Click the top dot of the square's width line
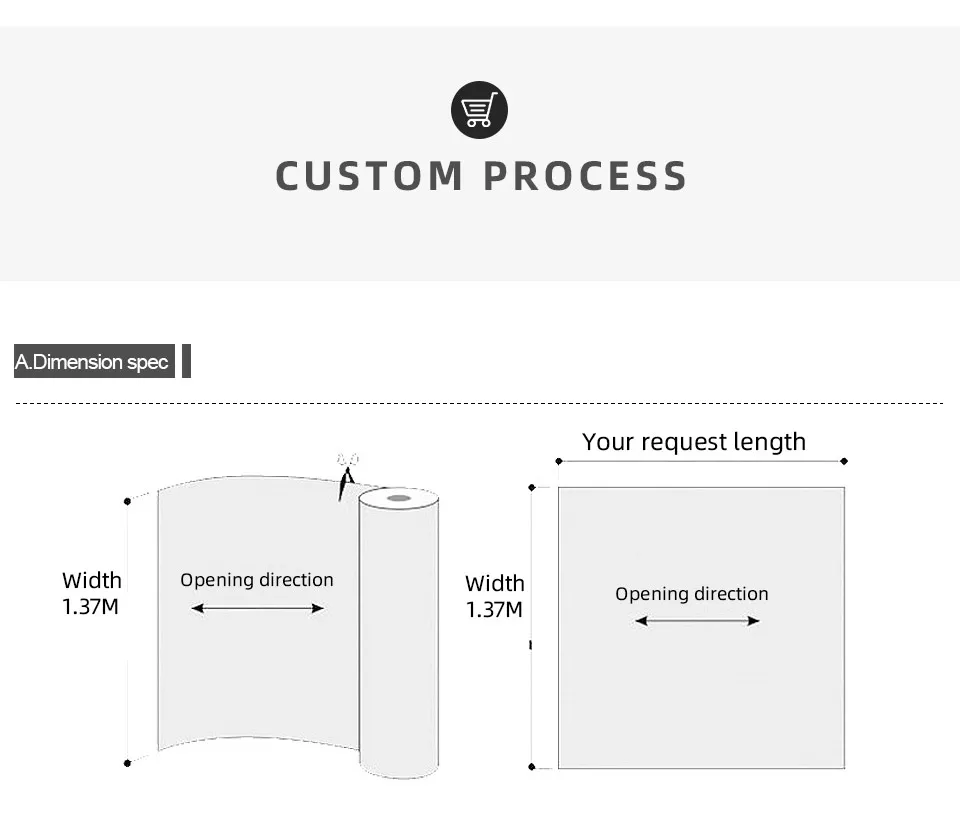The width and height of the screenshot is (960, 834). [x=531, y=487]
